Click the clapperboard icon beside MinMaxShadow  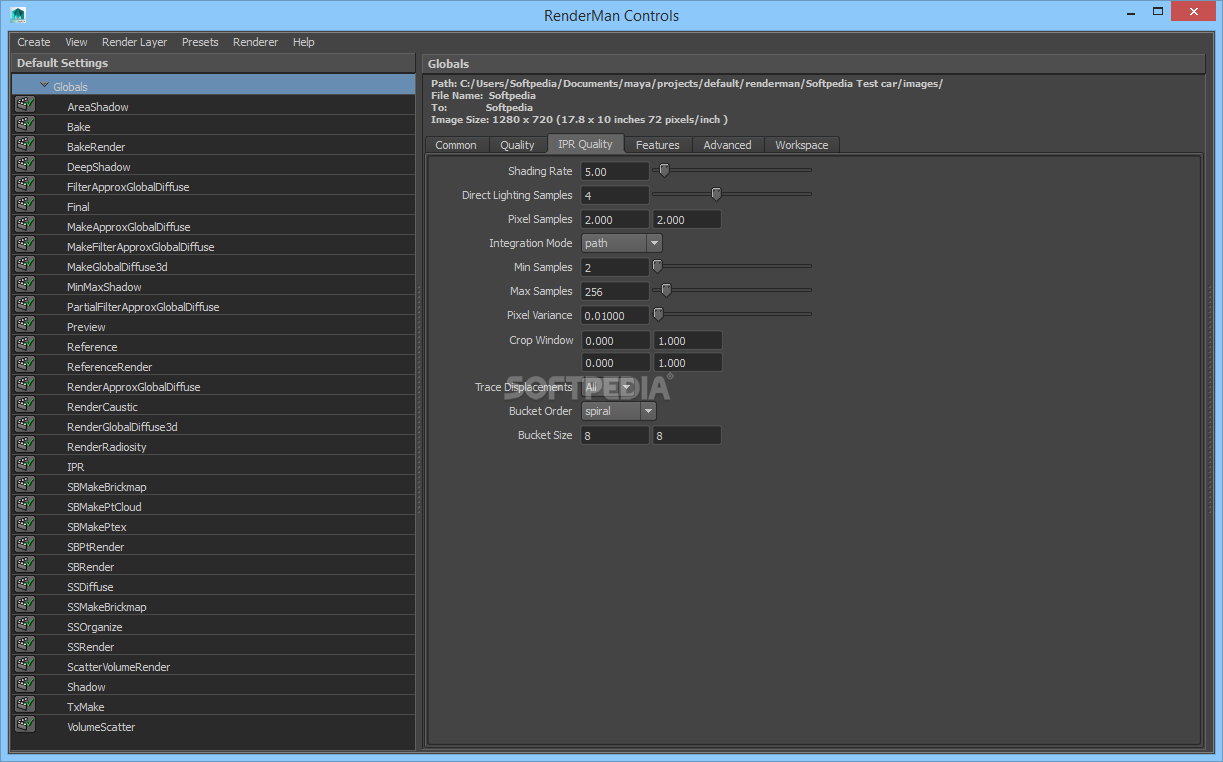(x=25, y=285)
